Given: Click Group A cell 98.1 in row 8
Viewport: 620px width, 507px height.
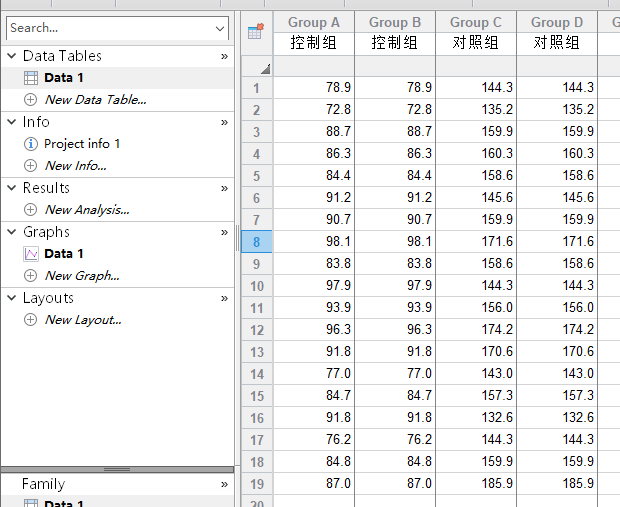Looking at the screenshot, I should click(x=314, y=242).
